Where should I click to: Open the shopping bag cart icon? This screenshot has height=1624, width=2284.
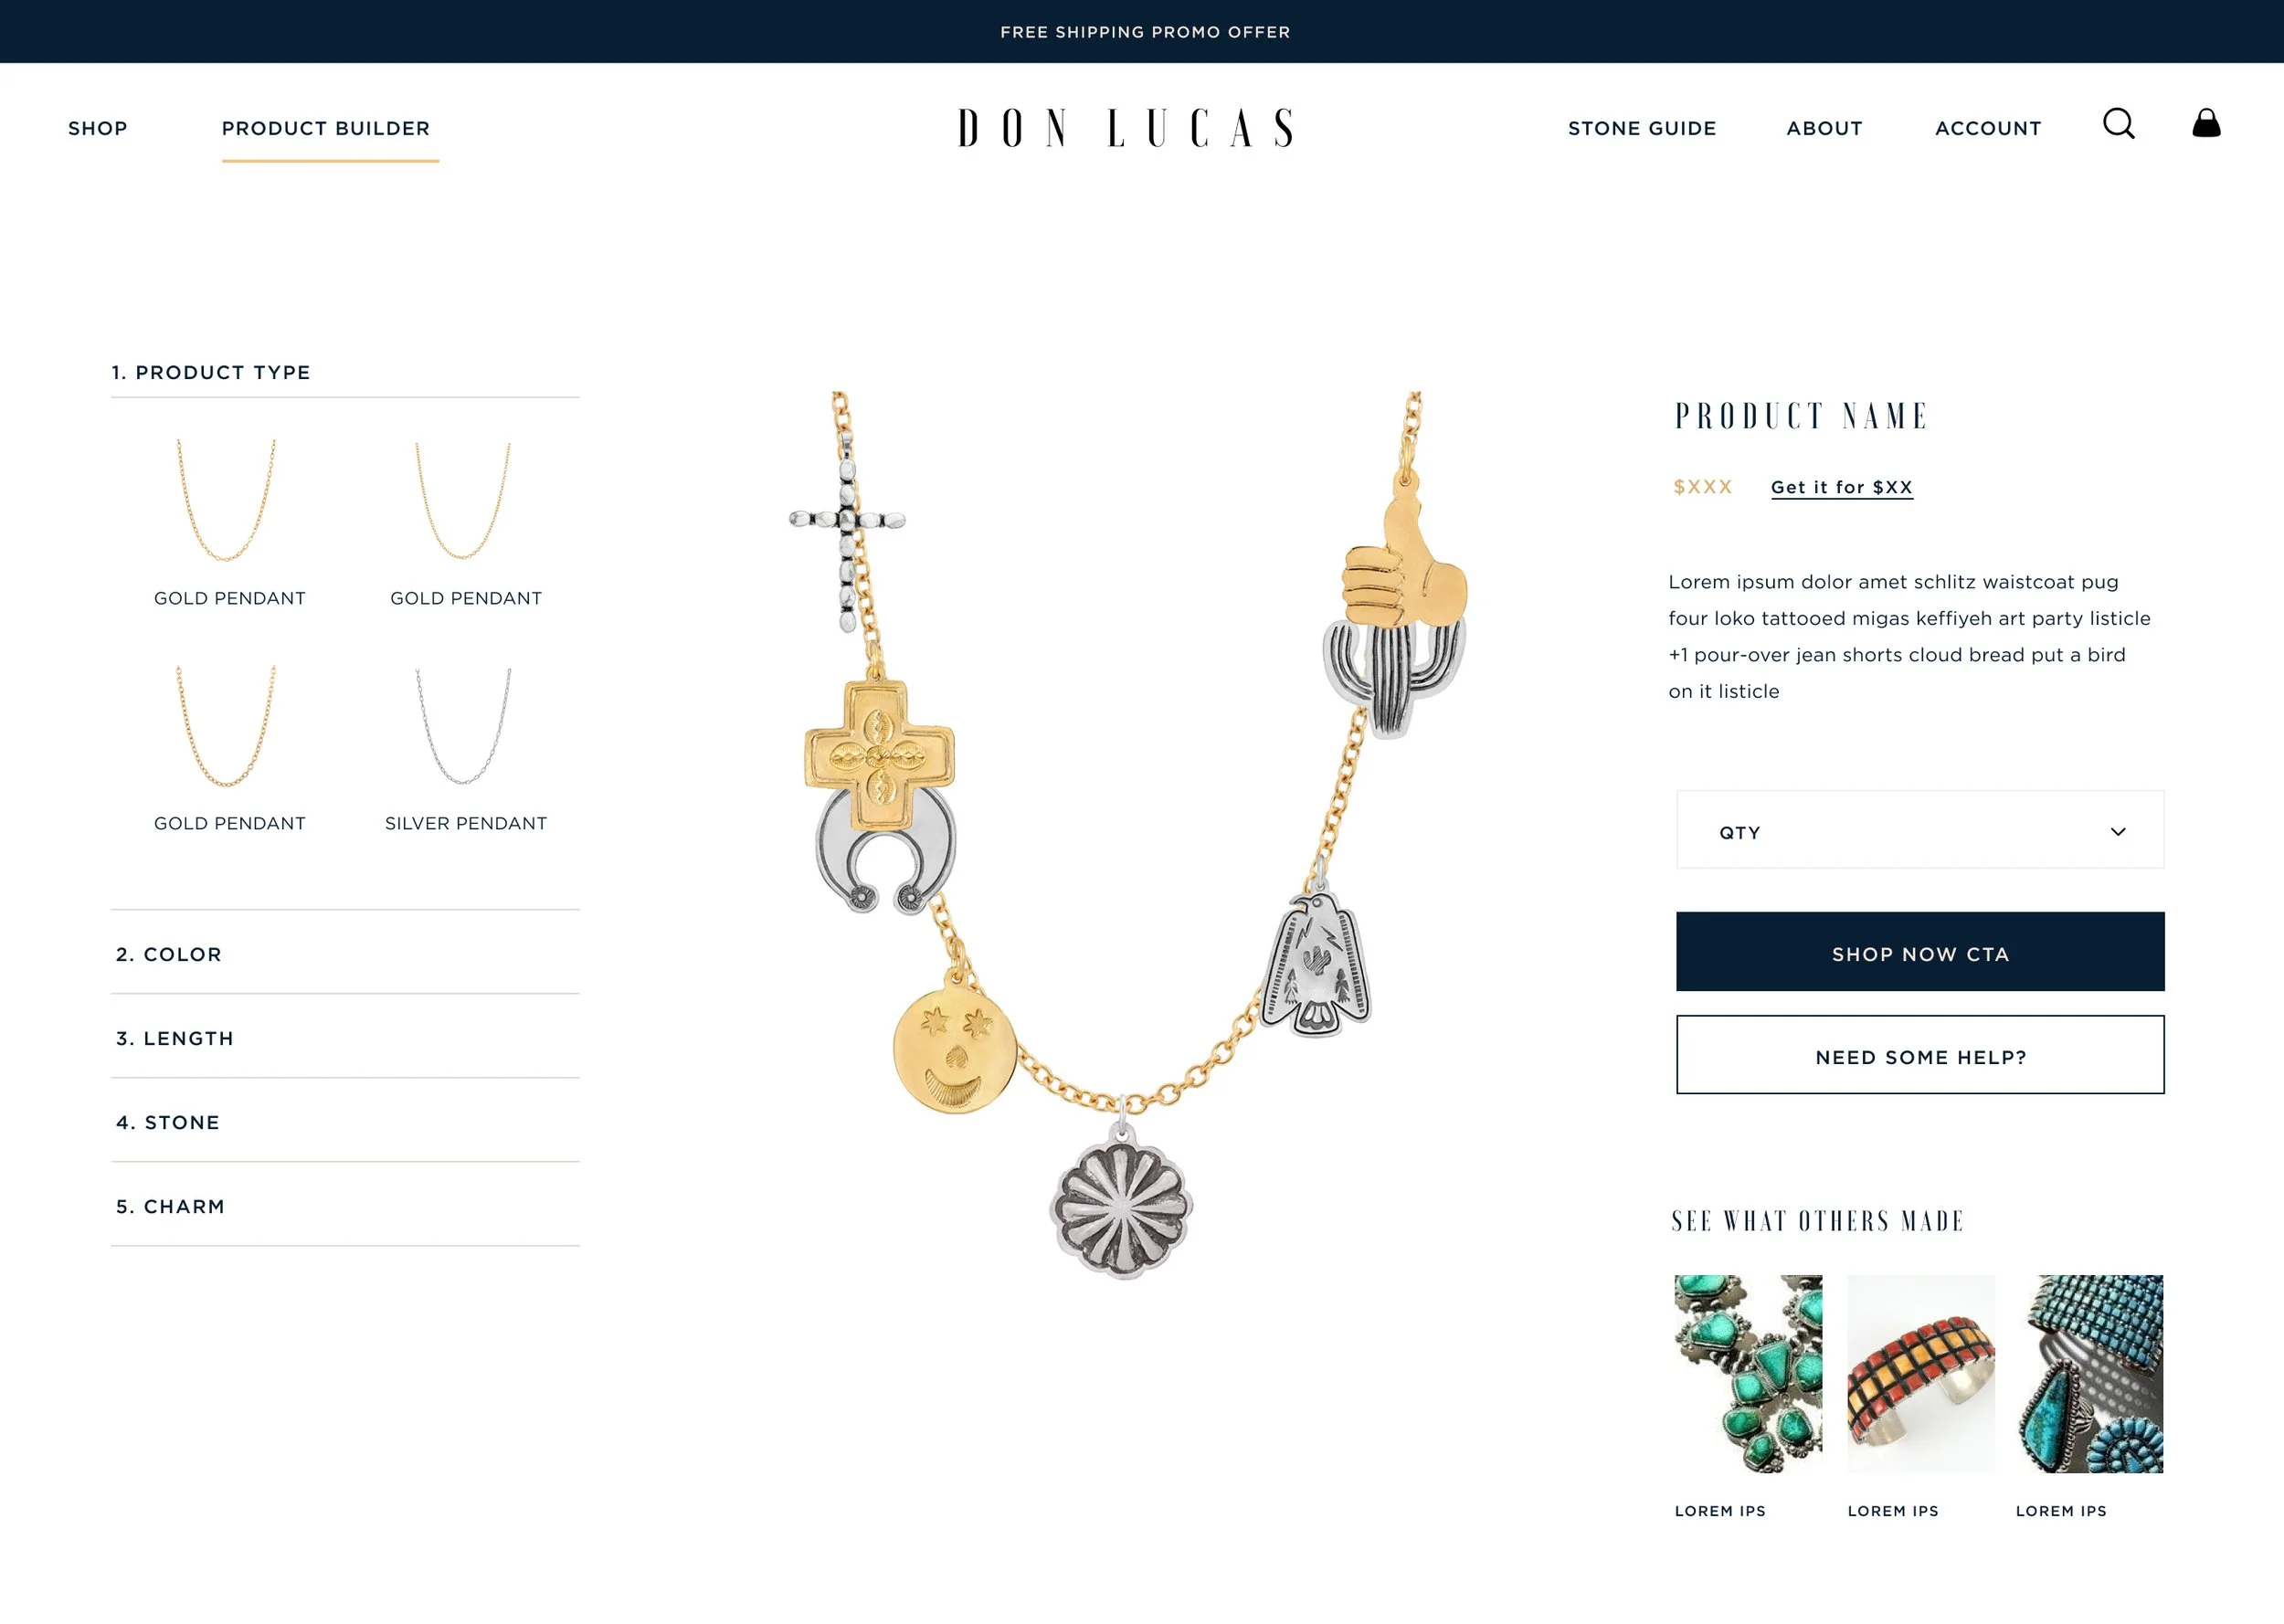pyautogui.click(x=2206, y=123)
